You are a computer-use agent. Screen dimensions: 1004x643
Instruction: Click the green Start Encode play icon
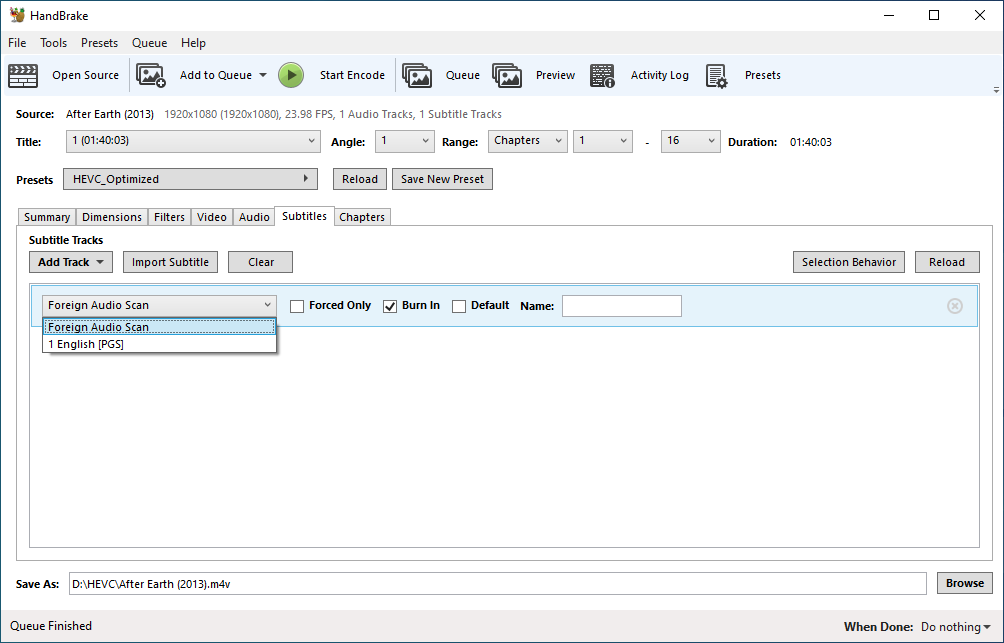291,76
